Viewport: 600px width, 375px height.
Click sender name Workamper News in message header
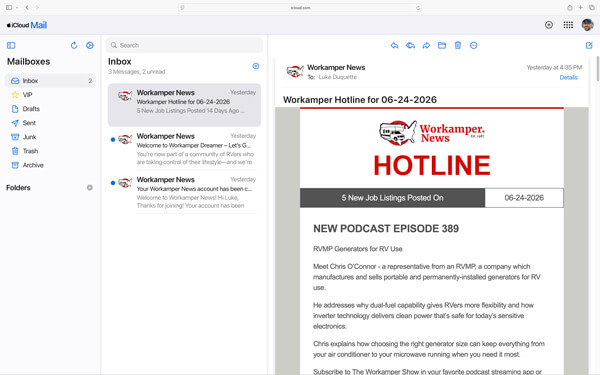click(336, 67)
